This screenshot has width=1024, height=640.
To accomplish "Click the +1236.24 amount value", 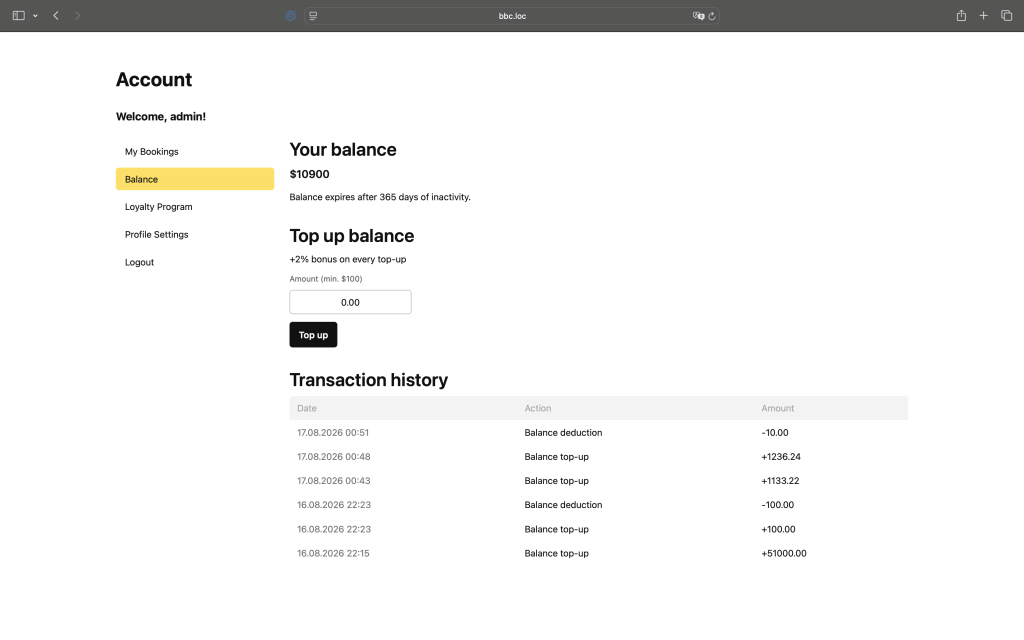I will click(781, 456).
